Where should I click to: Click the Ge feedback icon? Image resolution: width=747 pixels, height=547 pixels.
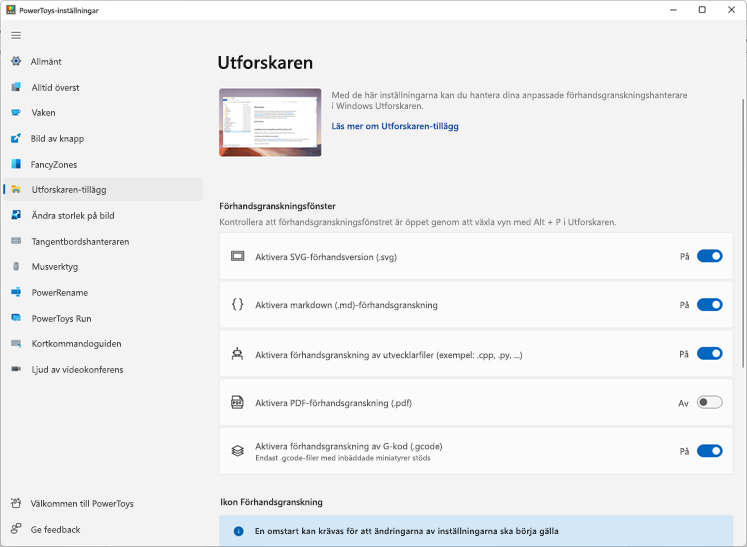[x=16, y=529]
